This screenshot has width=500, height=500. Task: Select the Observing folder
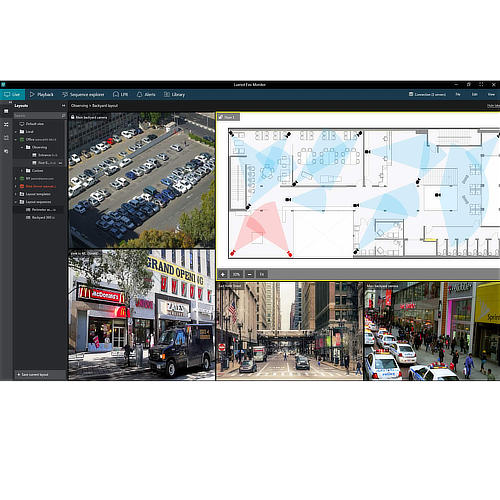point(36,147)
